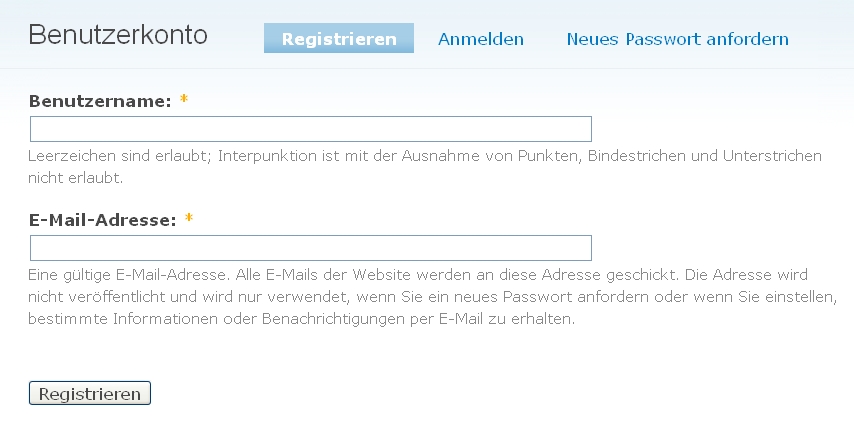Click the e-mail description paragraph below the field
Screen dimensions: 854x428
(x=430, y=297)
